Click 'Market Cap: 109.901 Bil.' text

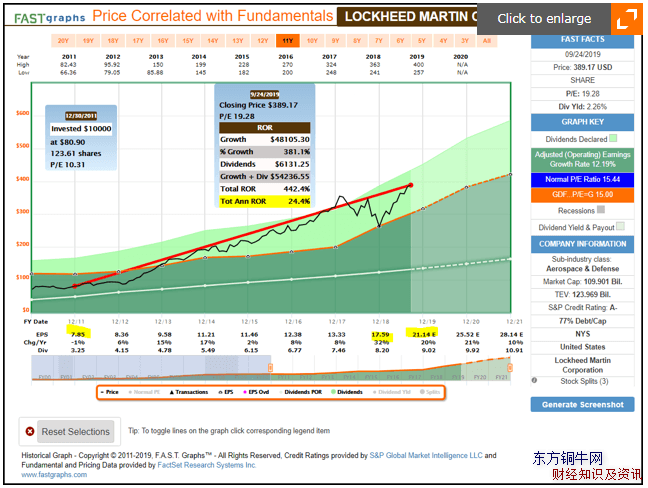pyautogui.click(x=582, y=282)
